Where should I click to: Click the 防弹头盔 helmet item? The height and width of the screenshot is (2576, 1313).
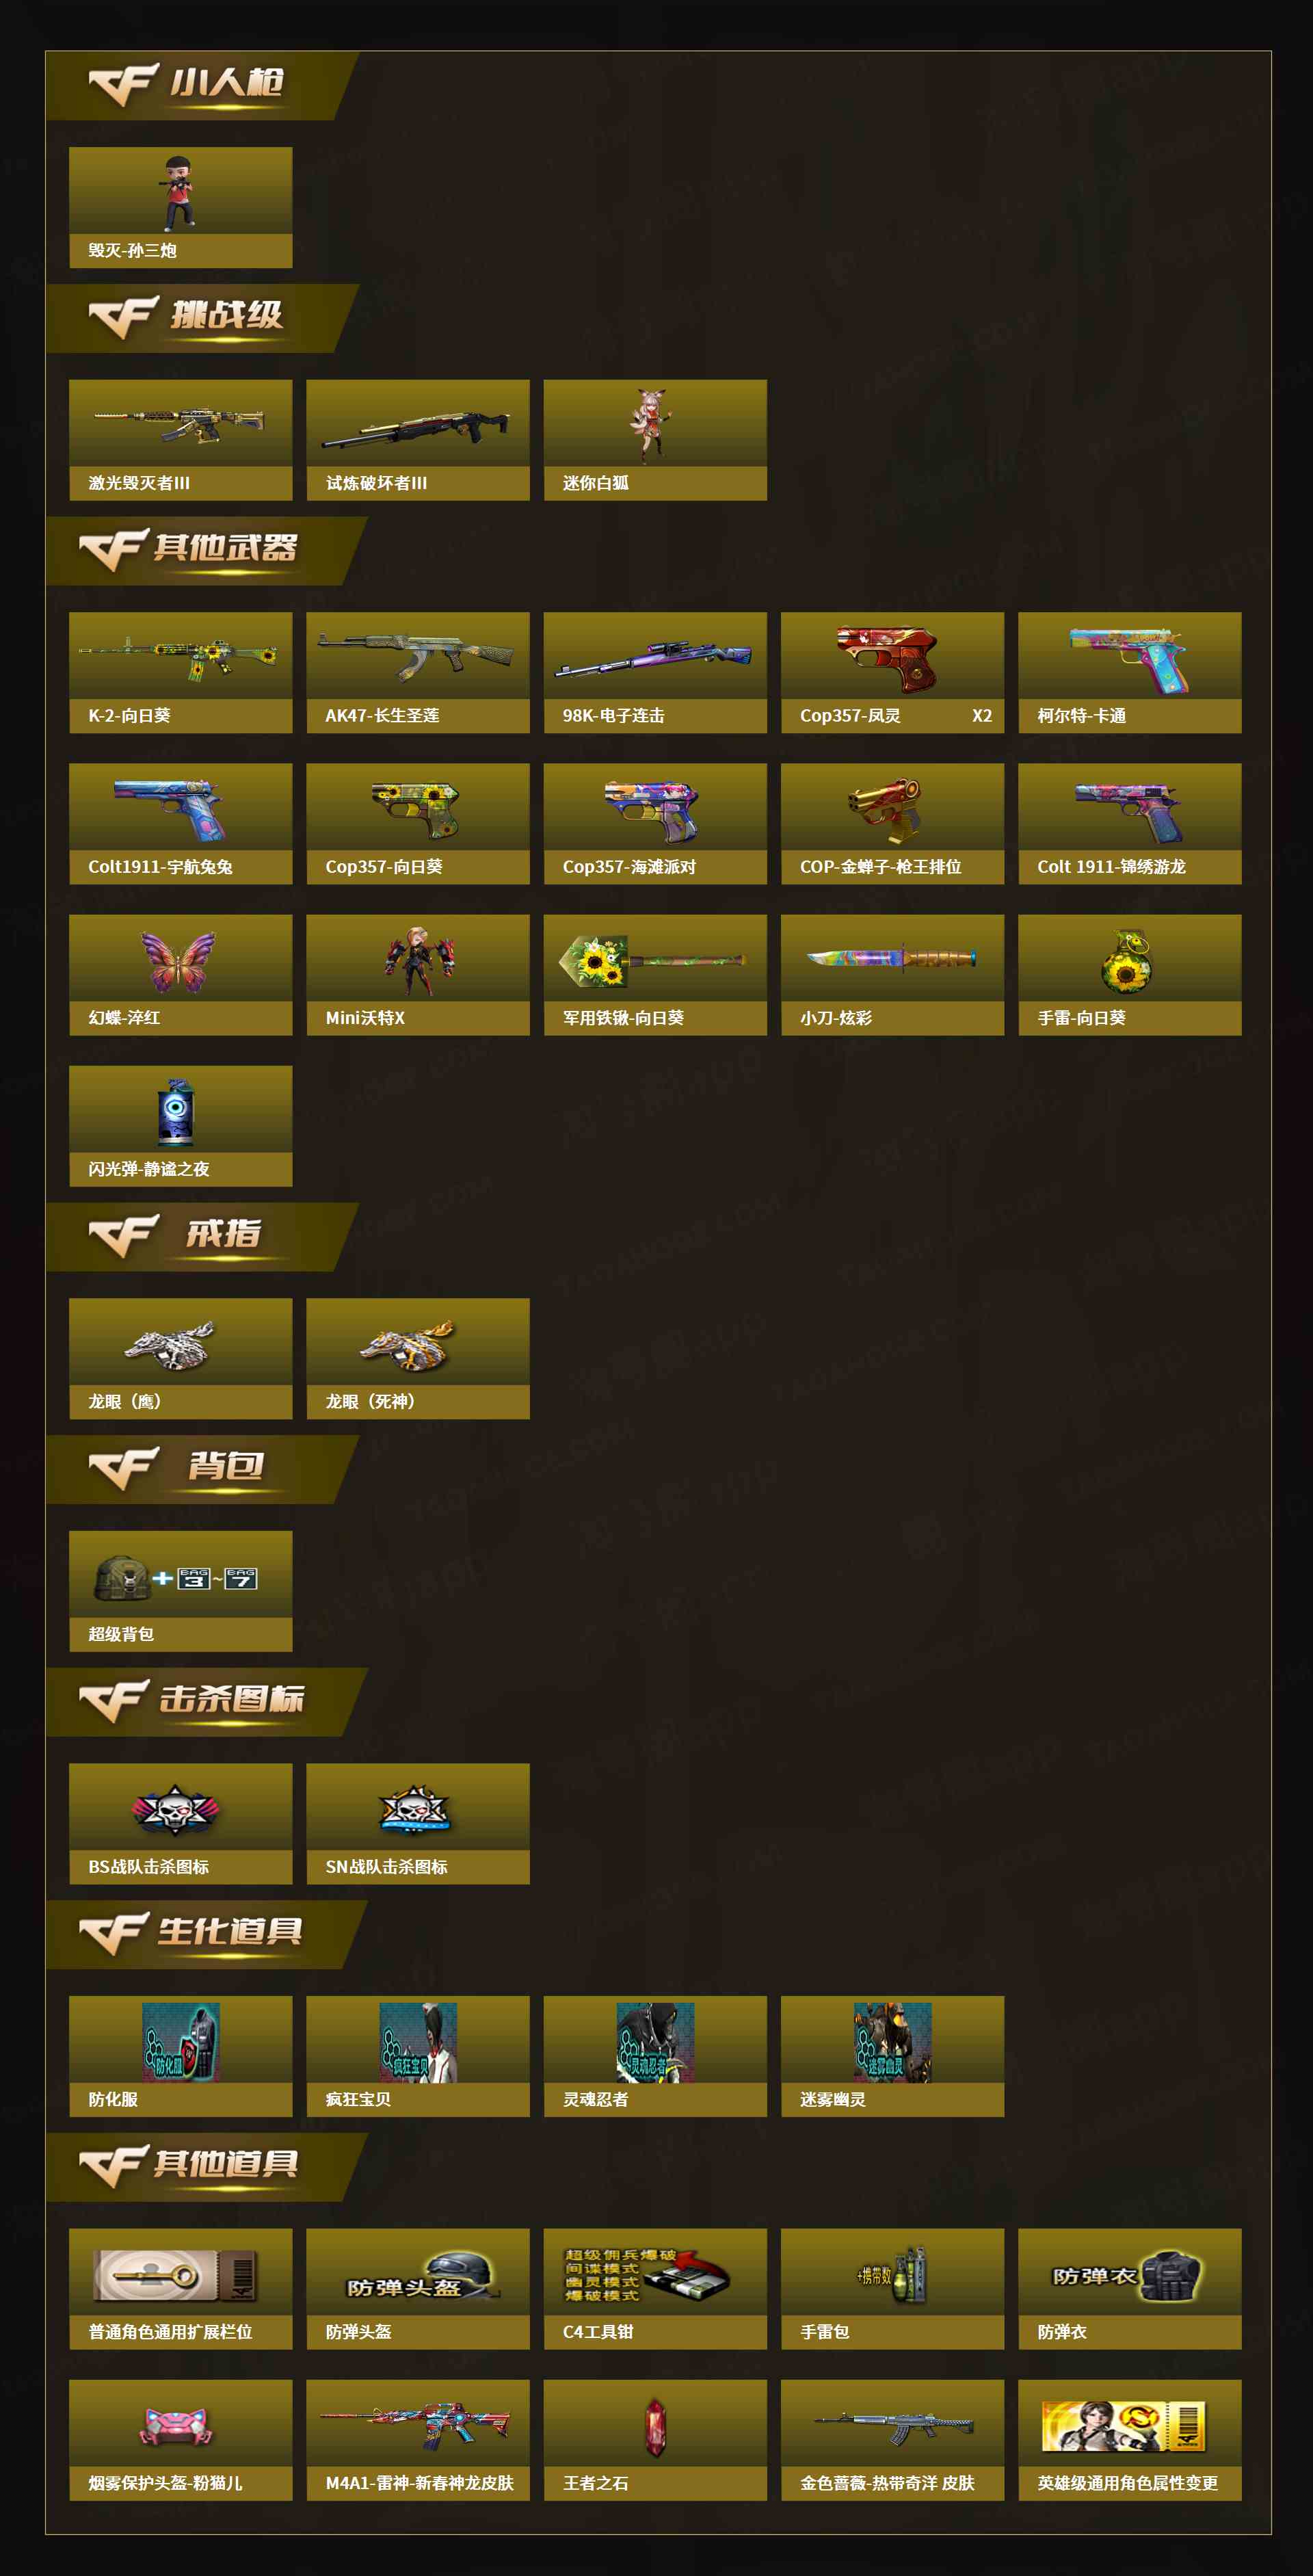[418, 2288]
